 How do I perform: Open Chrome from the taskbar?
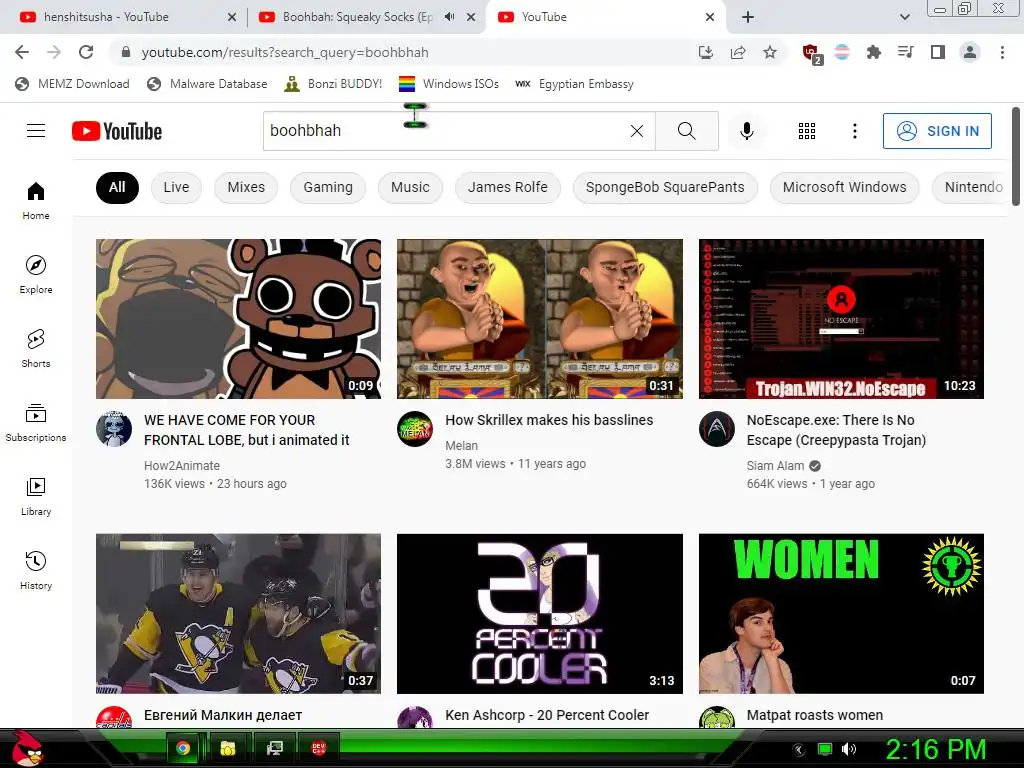click(183, 748)
